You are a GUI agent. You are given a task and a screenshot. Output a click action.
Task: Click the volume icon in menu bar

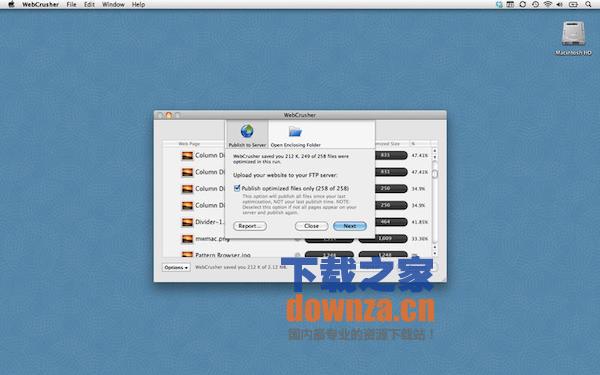559,5
